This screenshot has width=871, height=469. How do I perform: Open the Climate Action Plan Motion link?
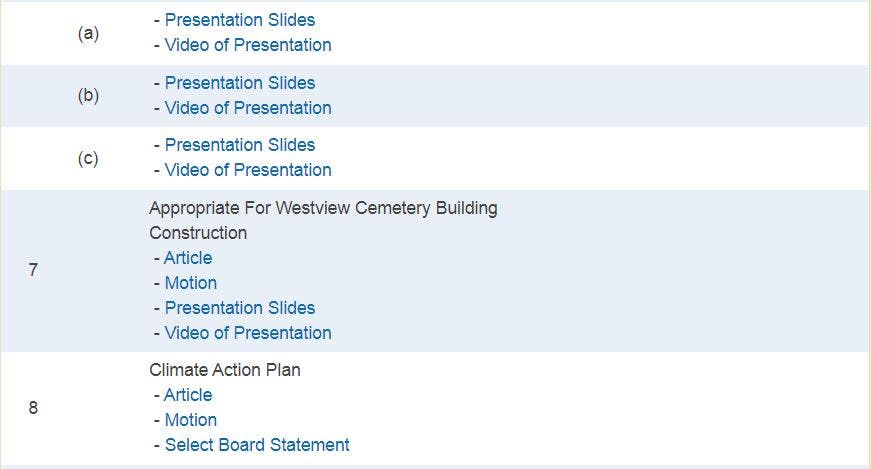(x=191, y=420)
